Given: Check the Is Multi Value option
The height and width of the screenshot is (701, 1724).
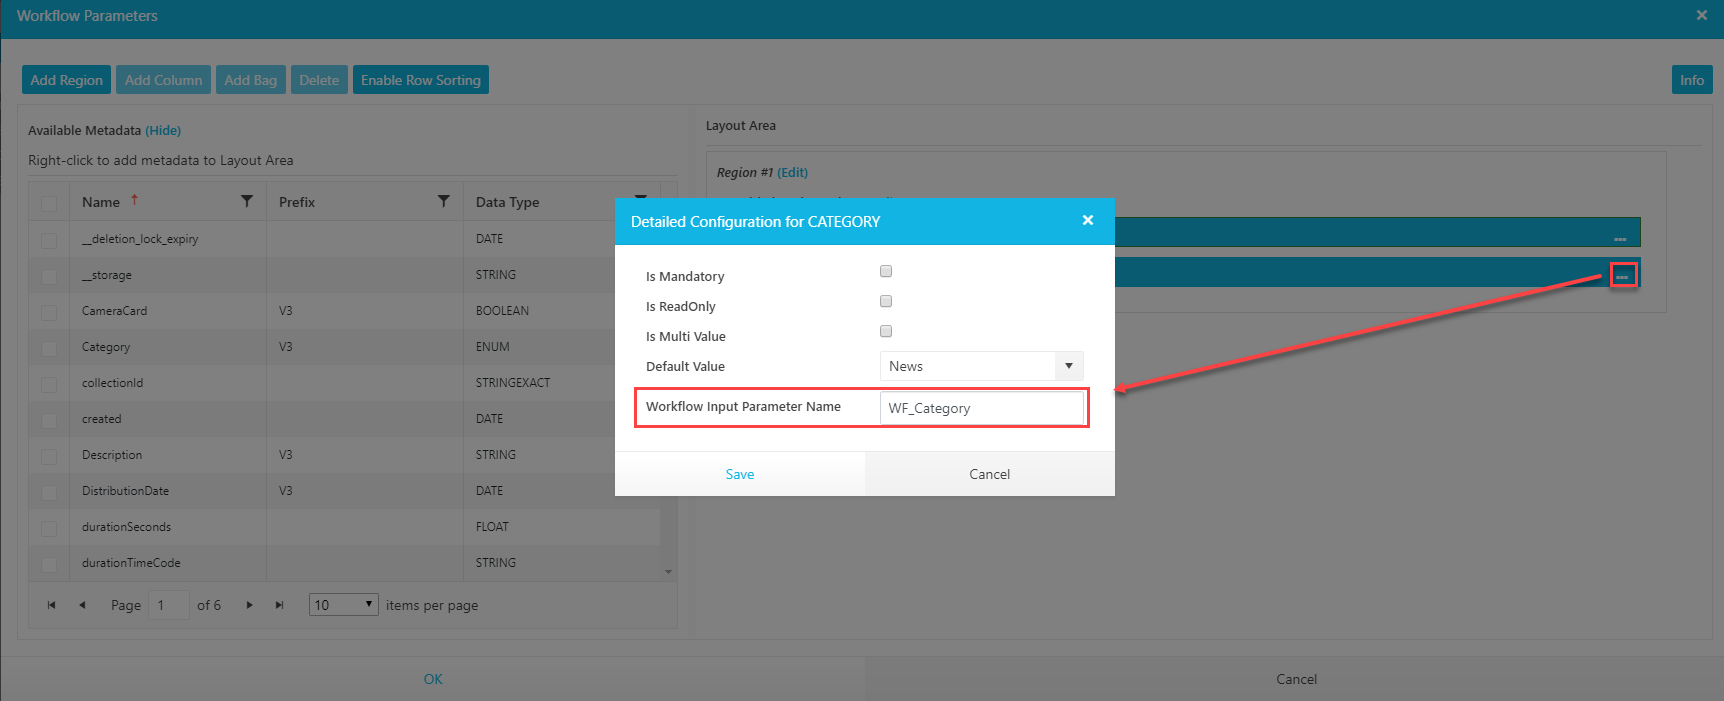Looking at the screenshot, I should (886, 331).
